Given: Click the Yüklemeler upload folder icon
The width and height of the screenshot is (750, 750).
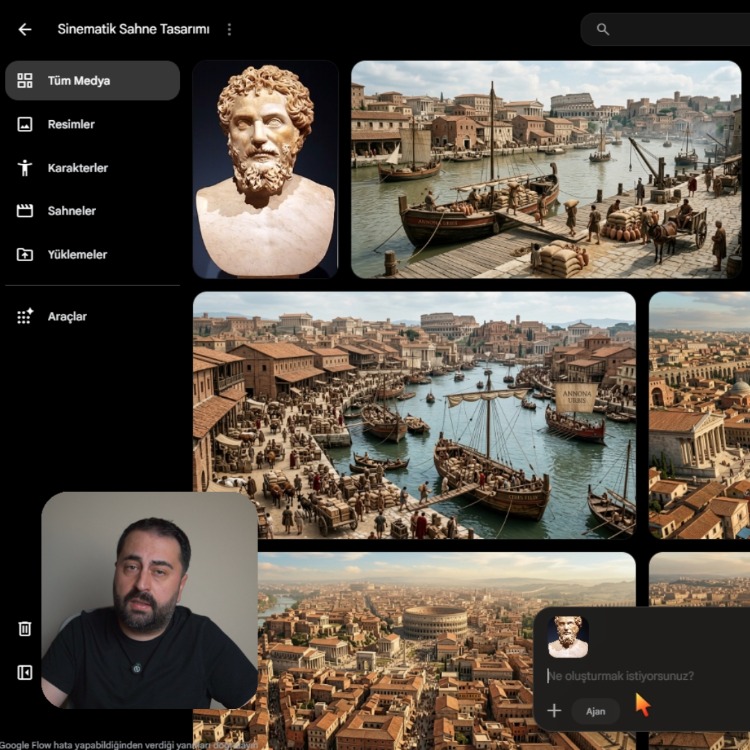Looking at the screenshot, I should click(x=25, y=254).
